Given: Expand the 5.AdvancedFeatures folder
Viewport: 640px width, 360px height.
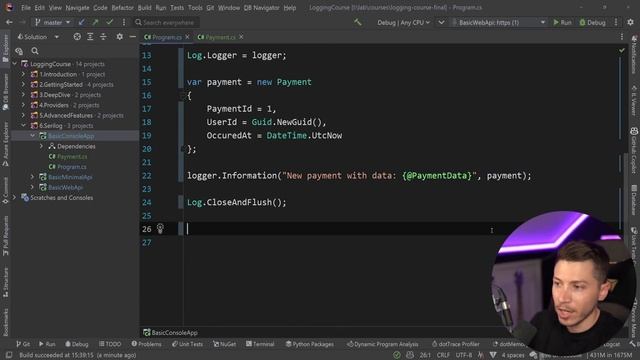Looking at the screenshot, I should point(23,116).
